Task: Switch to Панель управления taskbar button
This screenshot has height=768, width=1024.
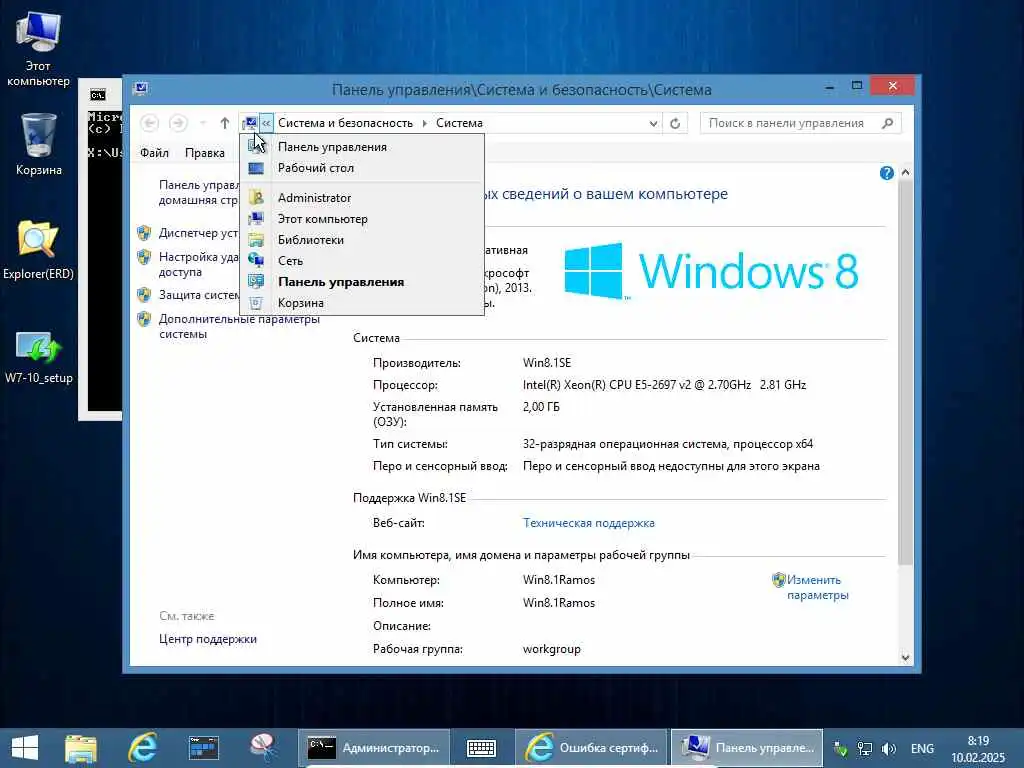Action: point(747,748)
